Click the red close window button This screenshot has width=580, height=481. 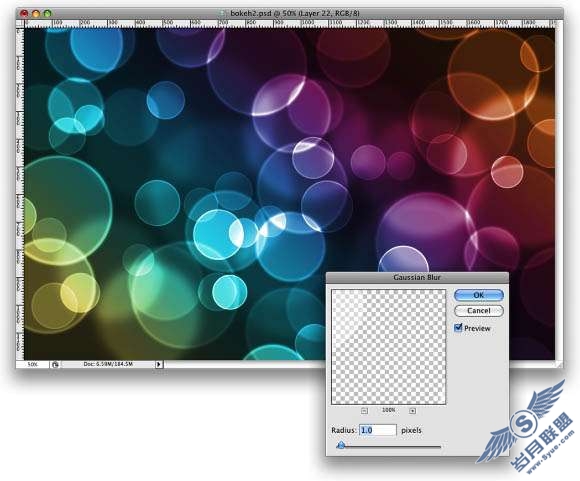tap(24, 14)
